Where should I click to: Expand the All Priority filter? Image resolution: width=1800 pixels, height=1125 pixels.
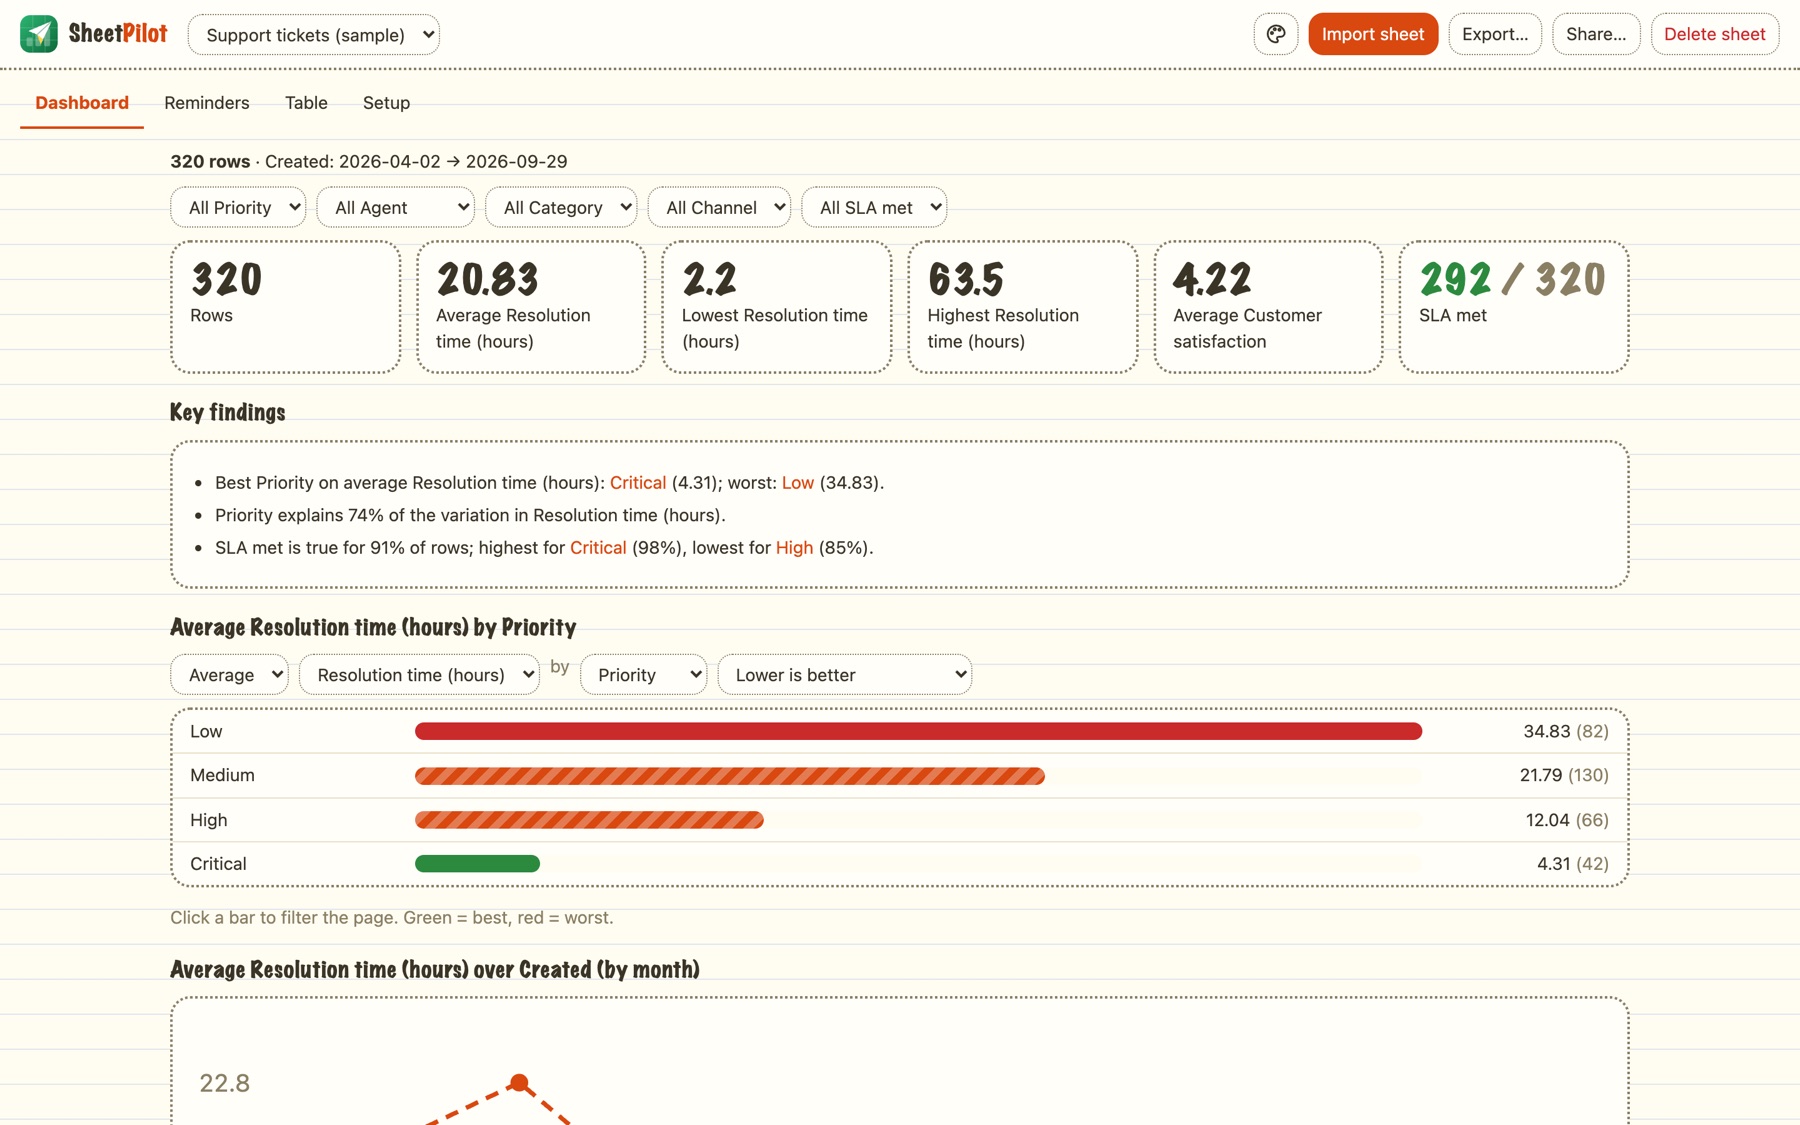point(238,208)
